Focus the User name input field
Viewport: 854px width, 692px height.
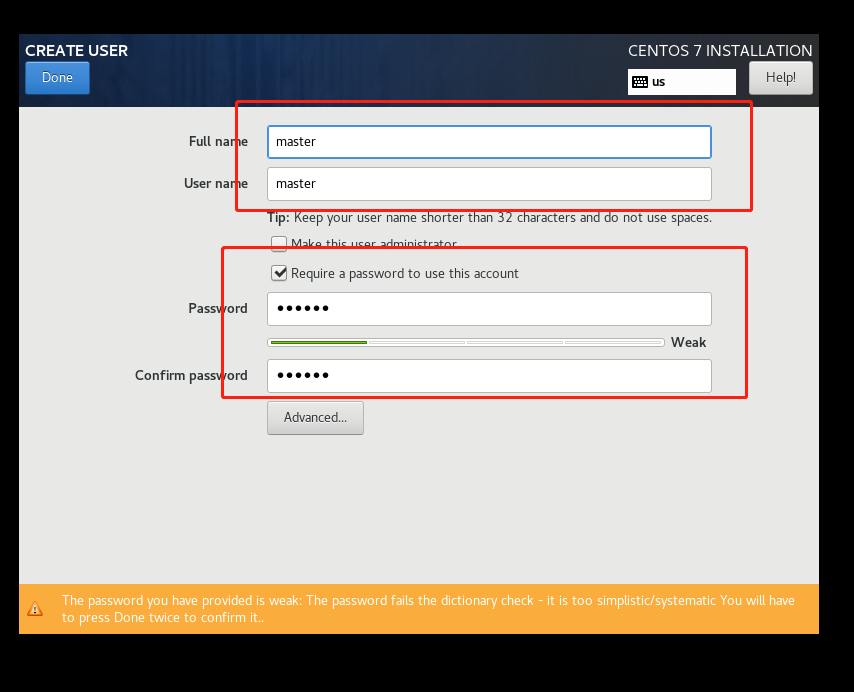(489, 184)
